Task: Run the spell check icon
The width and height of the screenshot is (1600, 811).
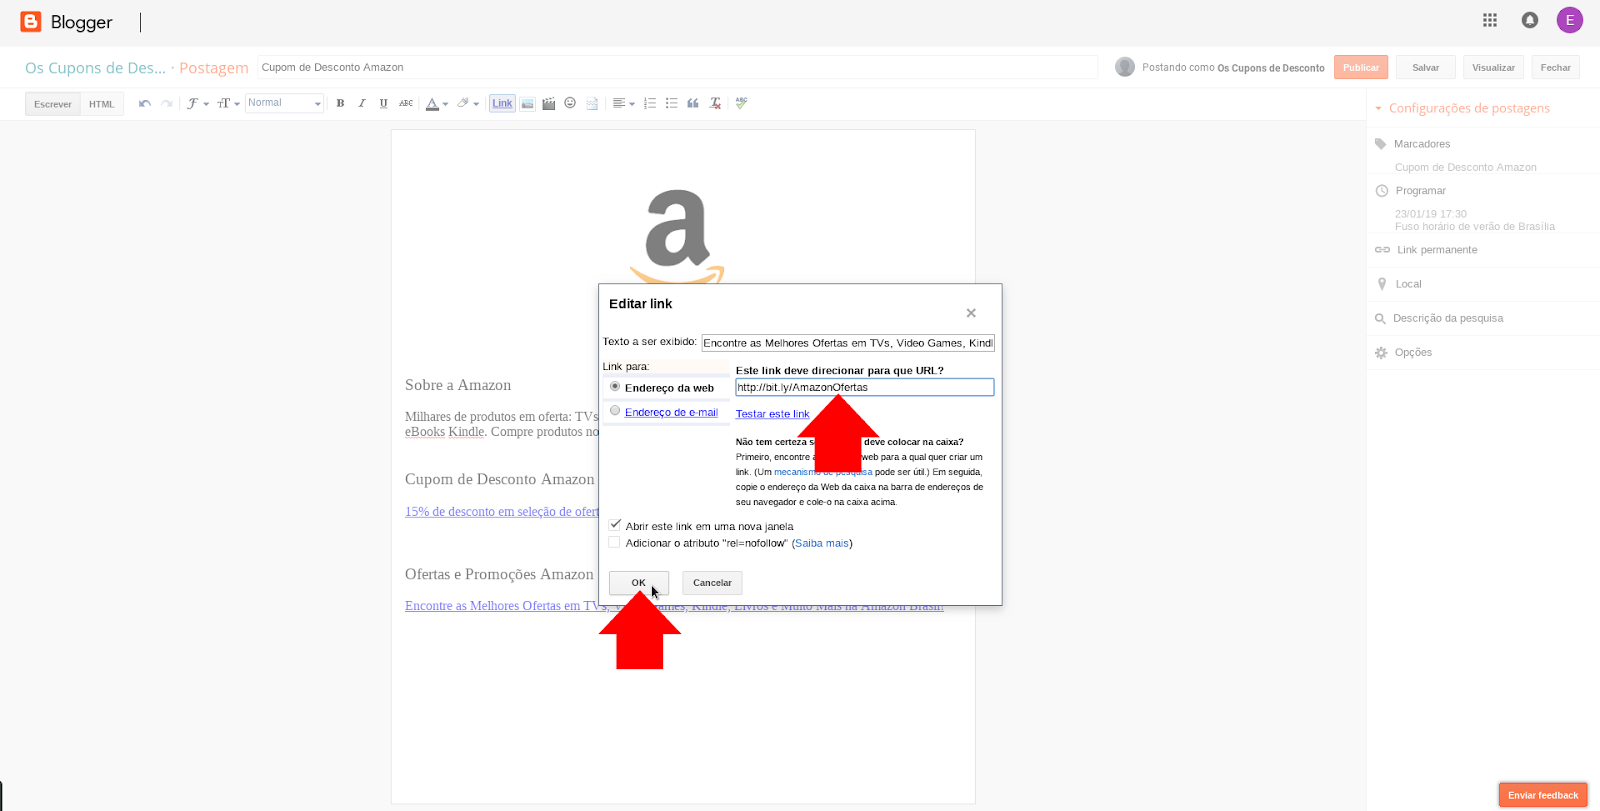Action: point(741,103)
